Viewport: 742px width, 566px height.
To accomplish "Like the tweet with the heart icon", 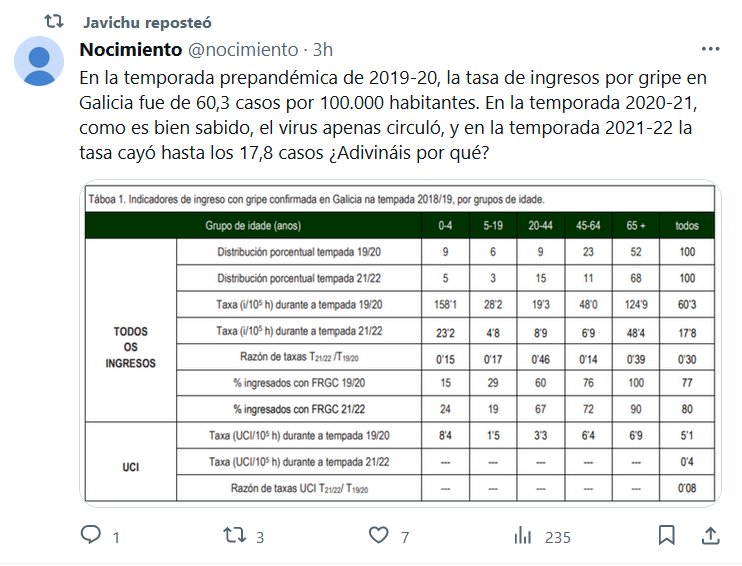I will (x=378, y=537).
